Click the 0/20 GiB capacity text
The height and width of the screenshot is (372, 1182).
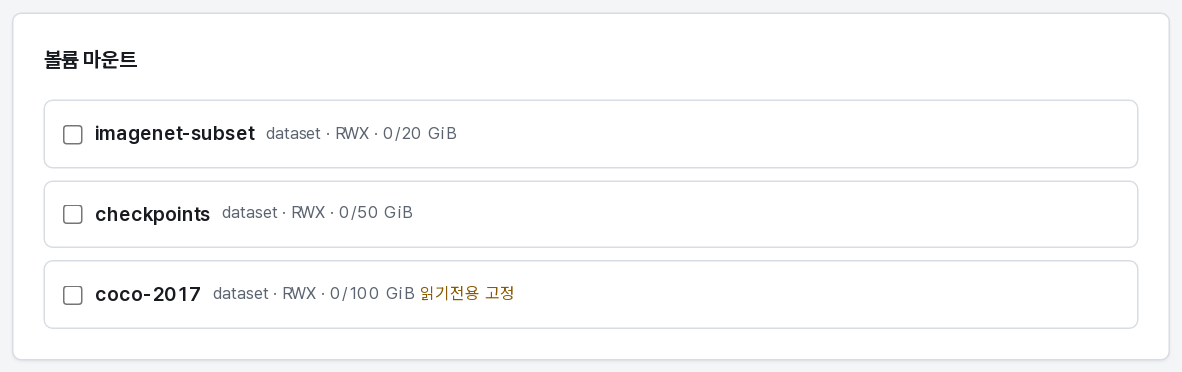pyautogui.click(x=420, y=134)
